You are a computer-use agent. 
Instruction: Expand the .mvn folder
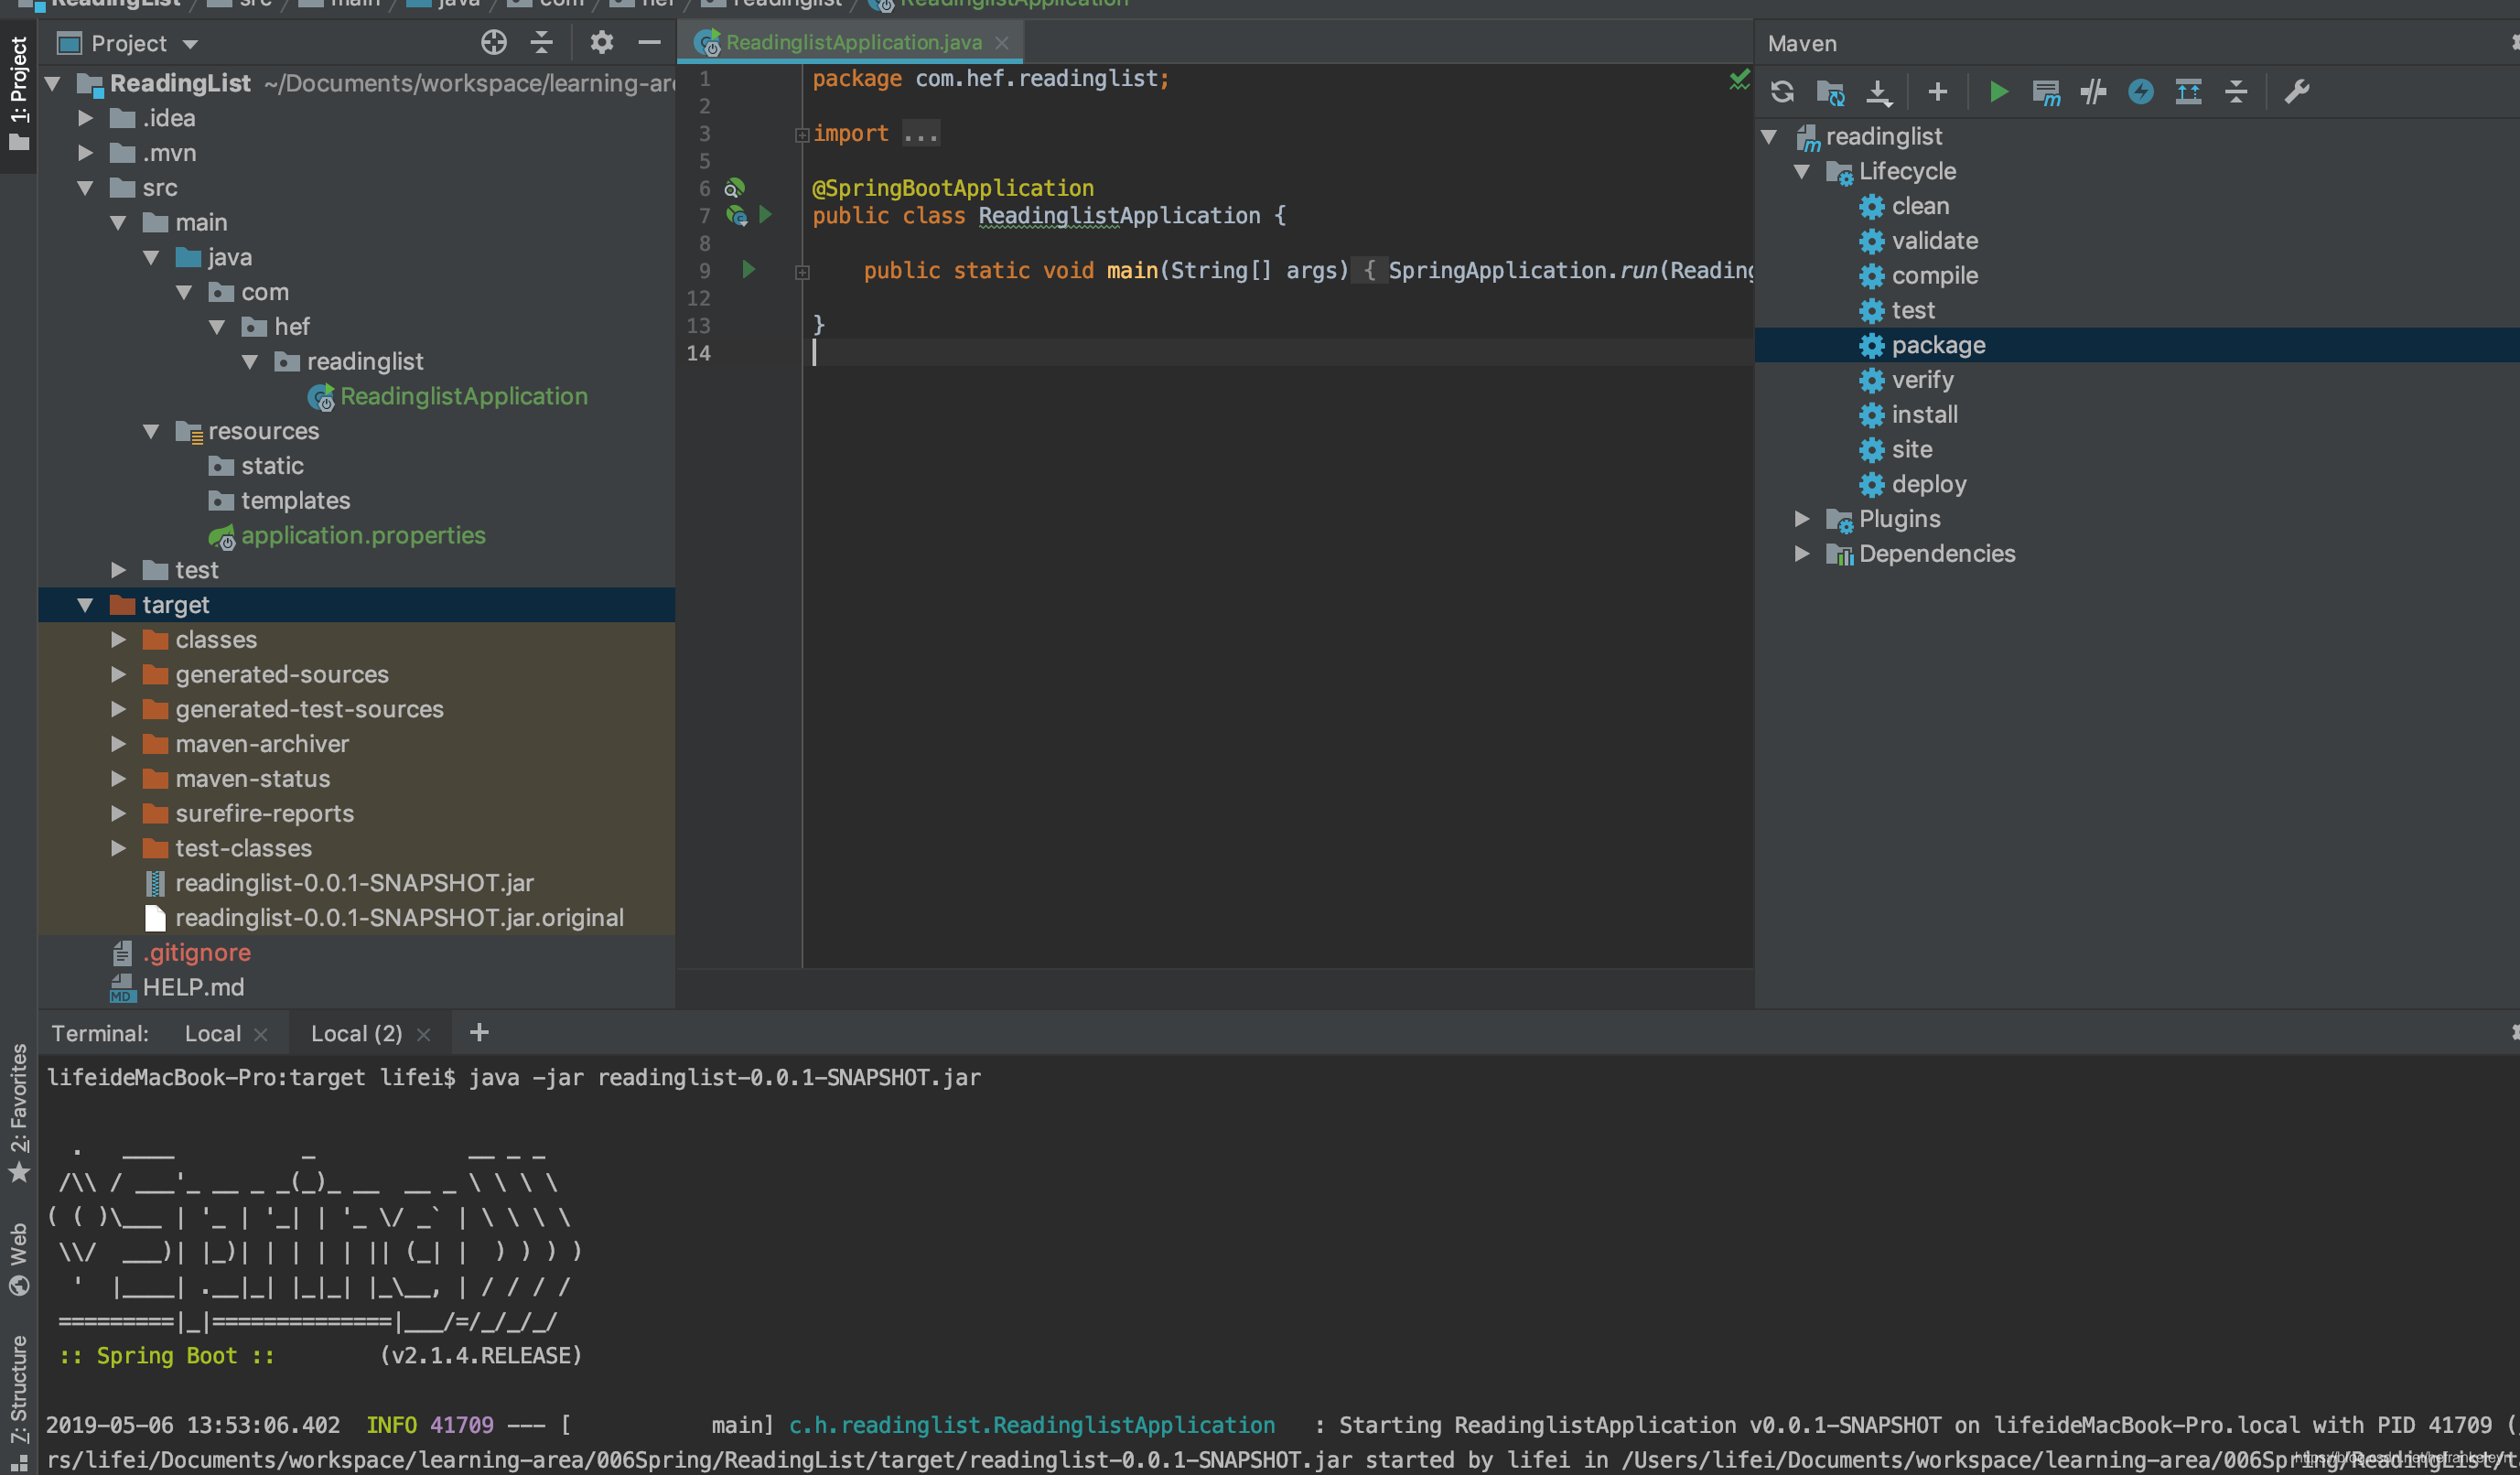click(86, 153)
